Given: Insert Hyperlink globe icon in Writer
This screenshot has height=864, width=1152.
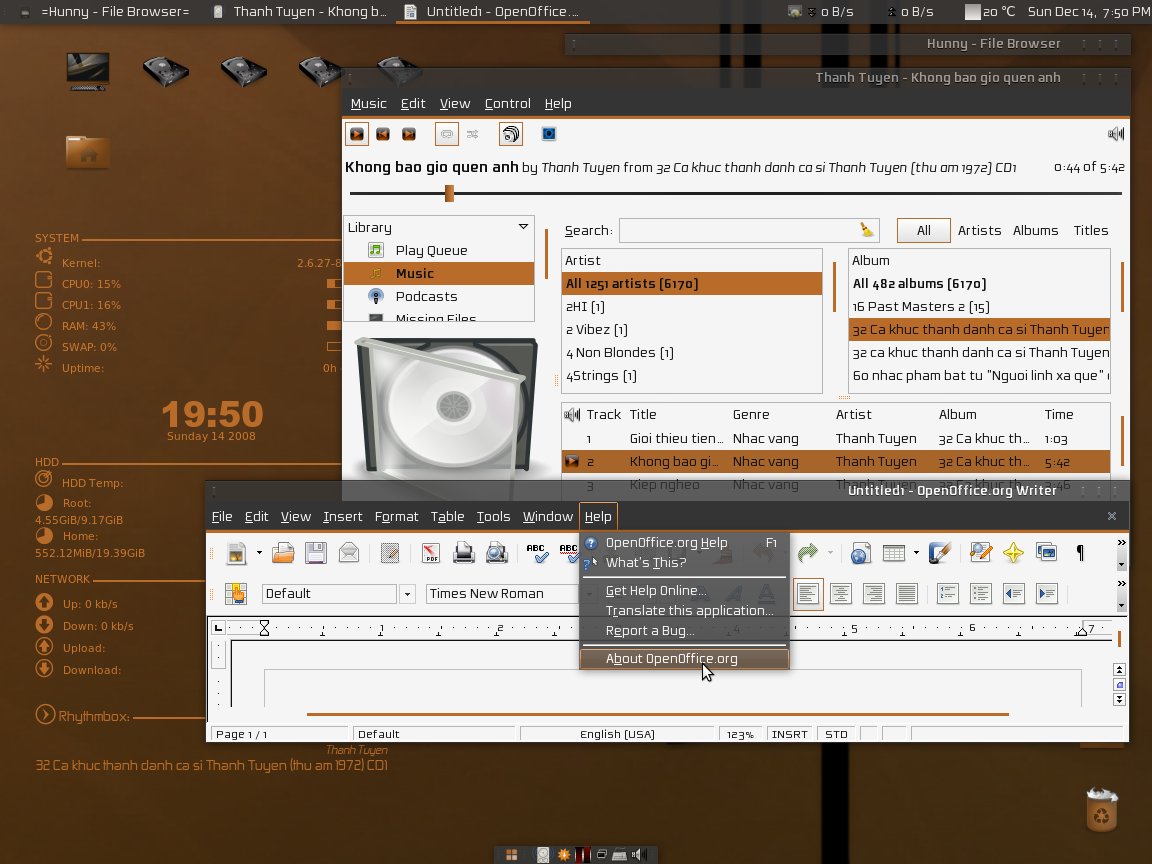Looking at the screenshot, I should (x=860, y=552).
